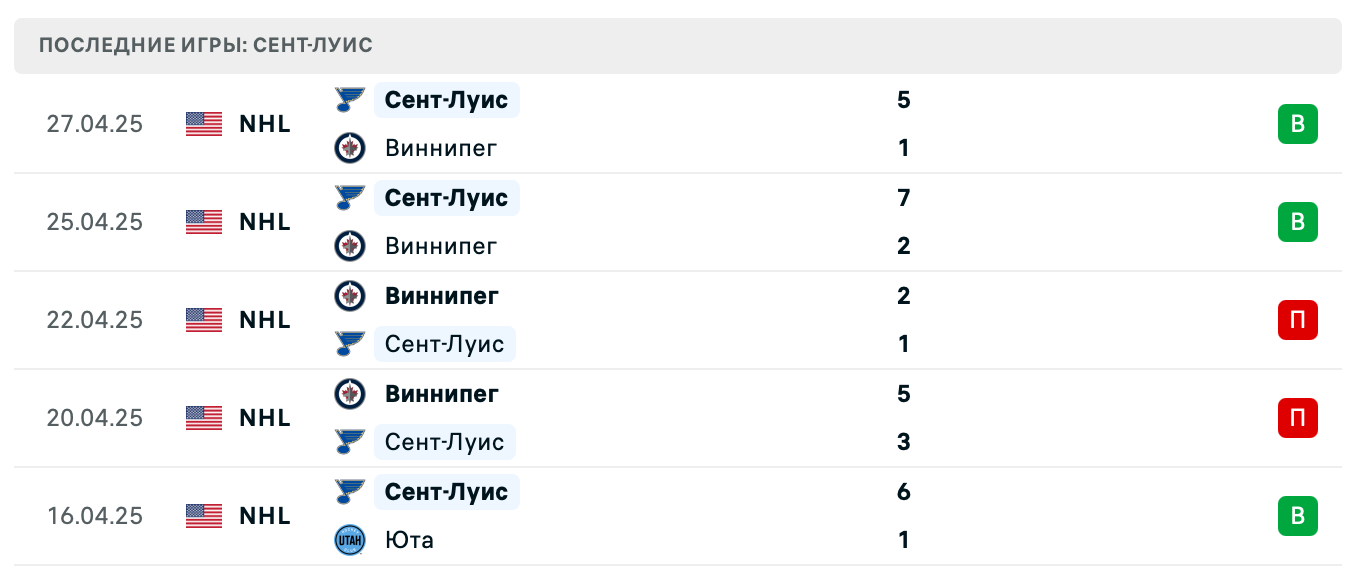Click the red loss badge for 20.04.25
1356x584 pixels.
point(1297,418)
